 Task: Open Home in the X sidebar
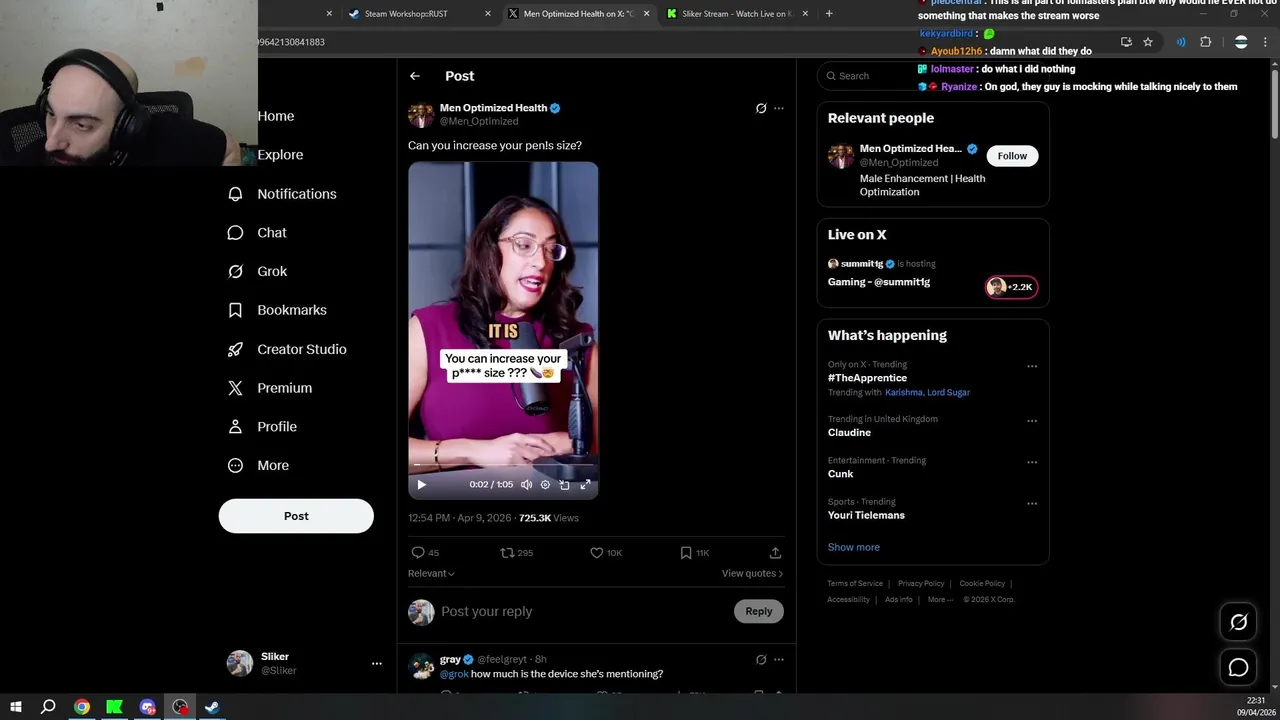click(275, 116)
